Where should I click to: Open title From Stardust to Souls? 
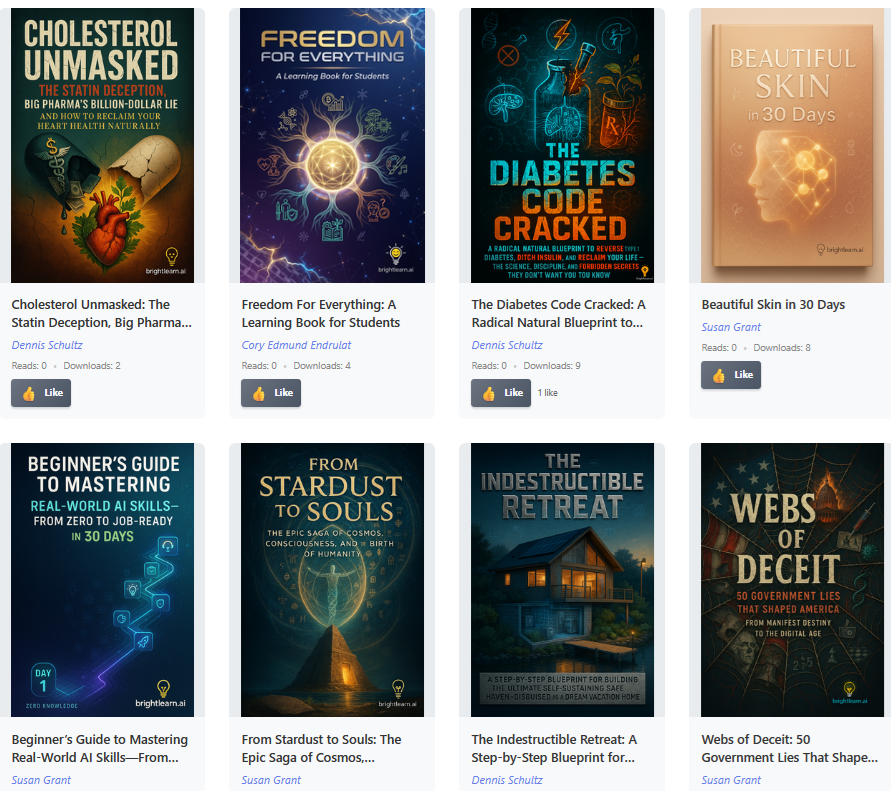pos(322,748)
